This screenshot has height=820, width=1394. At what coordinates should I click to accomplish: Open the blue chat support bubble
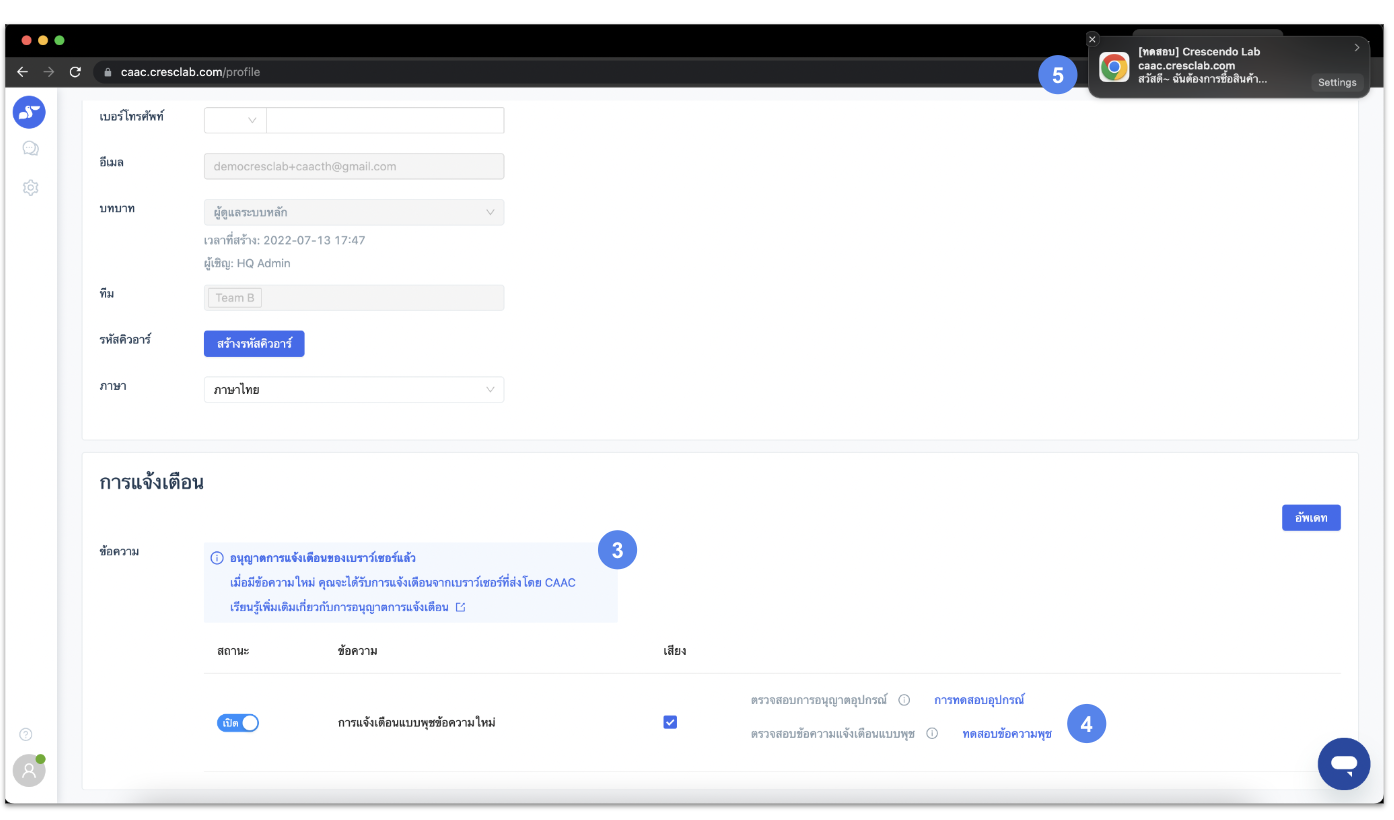[1343, 765]
